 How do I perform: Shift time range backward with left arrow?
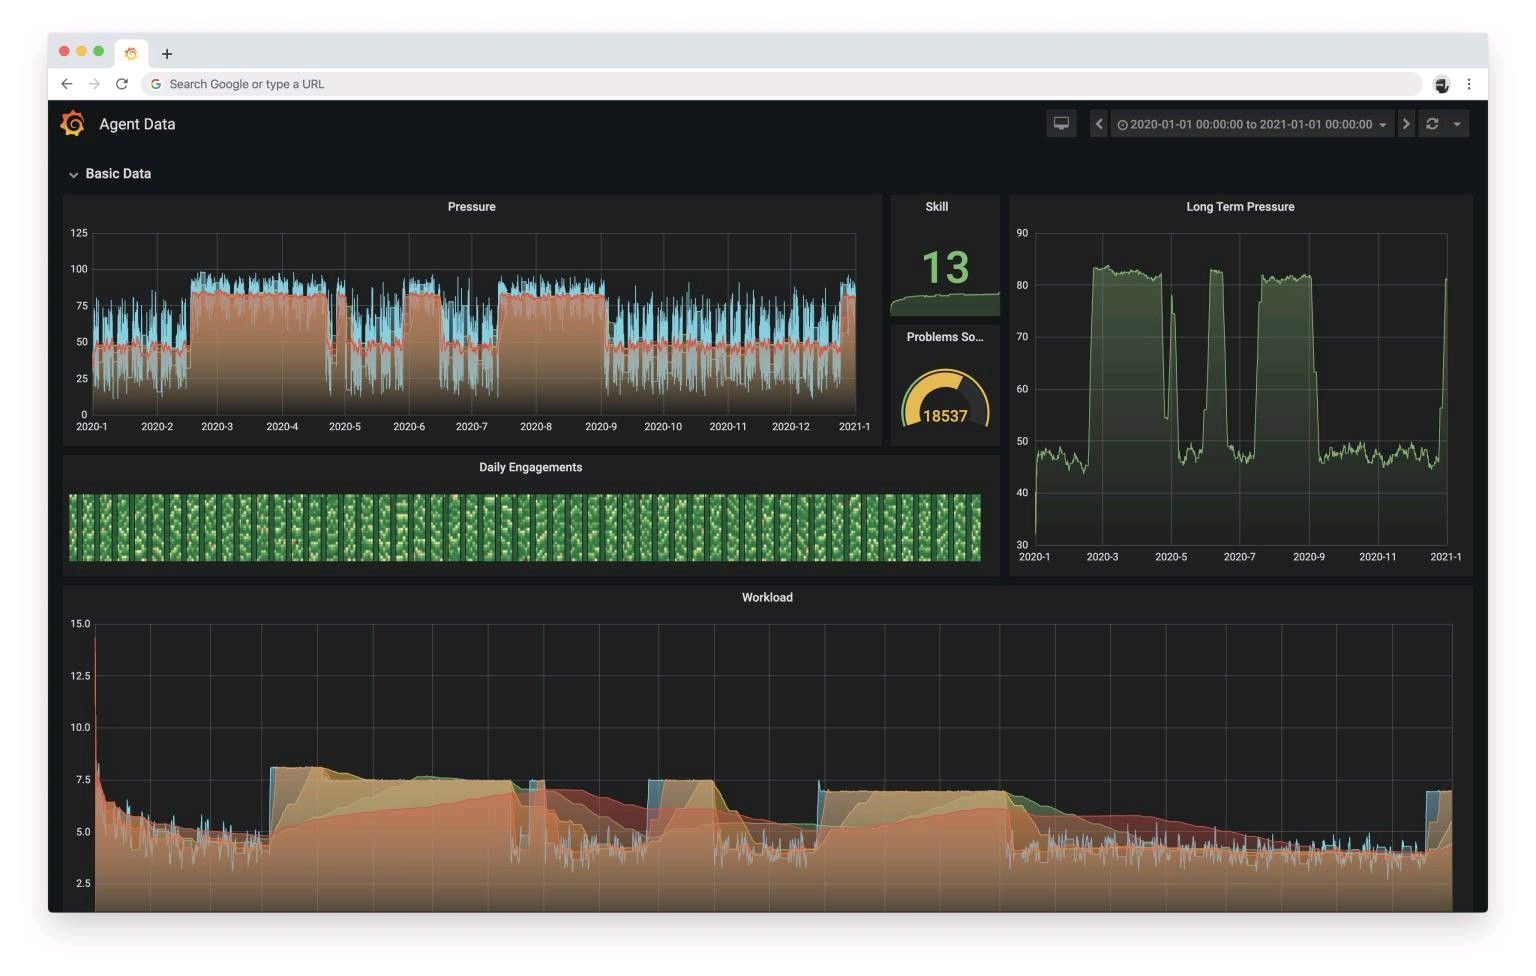pos(1098,124)
